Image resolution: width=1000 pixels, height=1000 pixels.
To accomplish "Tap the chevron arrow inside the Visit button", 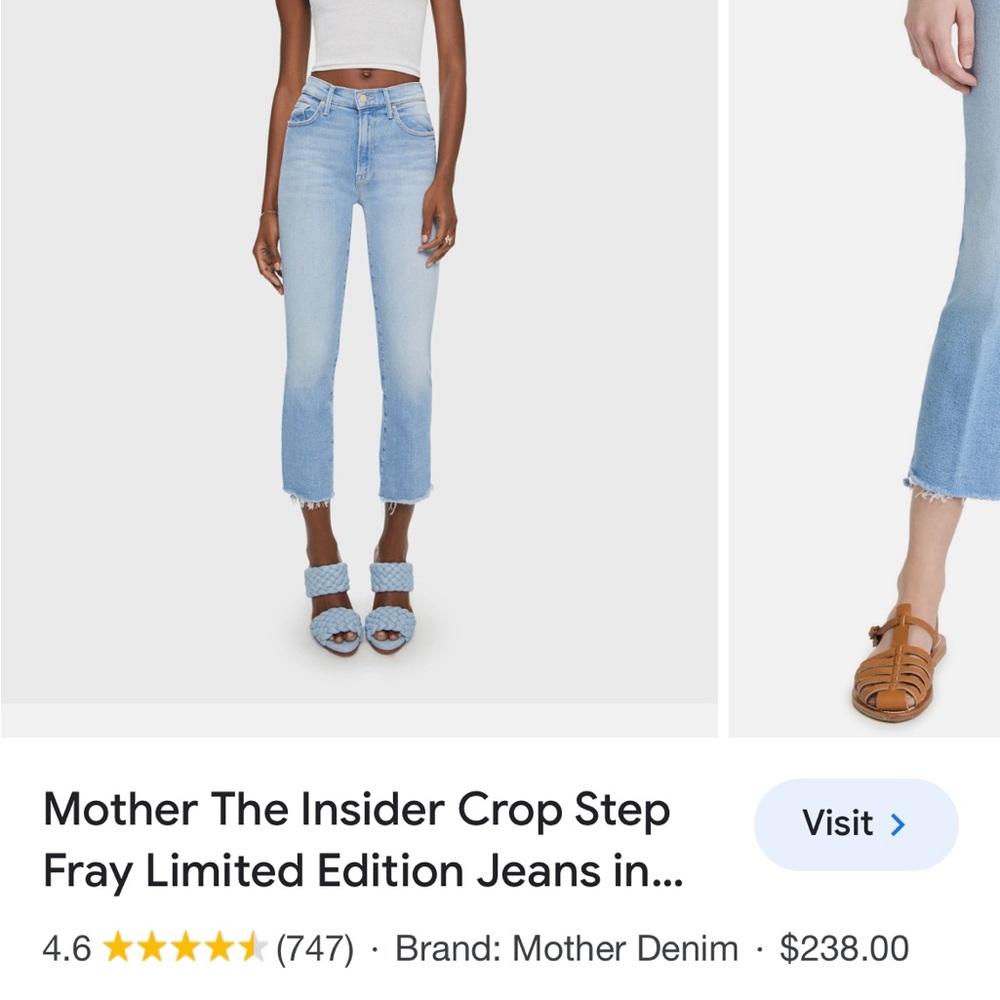I will pyautogui.click(x=899, y=825).
